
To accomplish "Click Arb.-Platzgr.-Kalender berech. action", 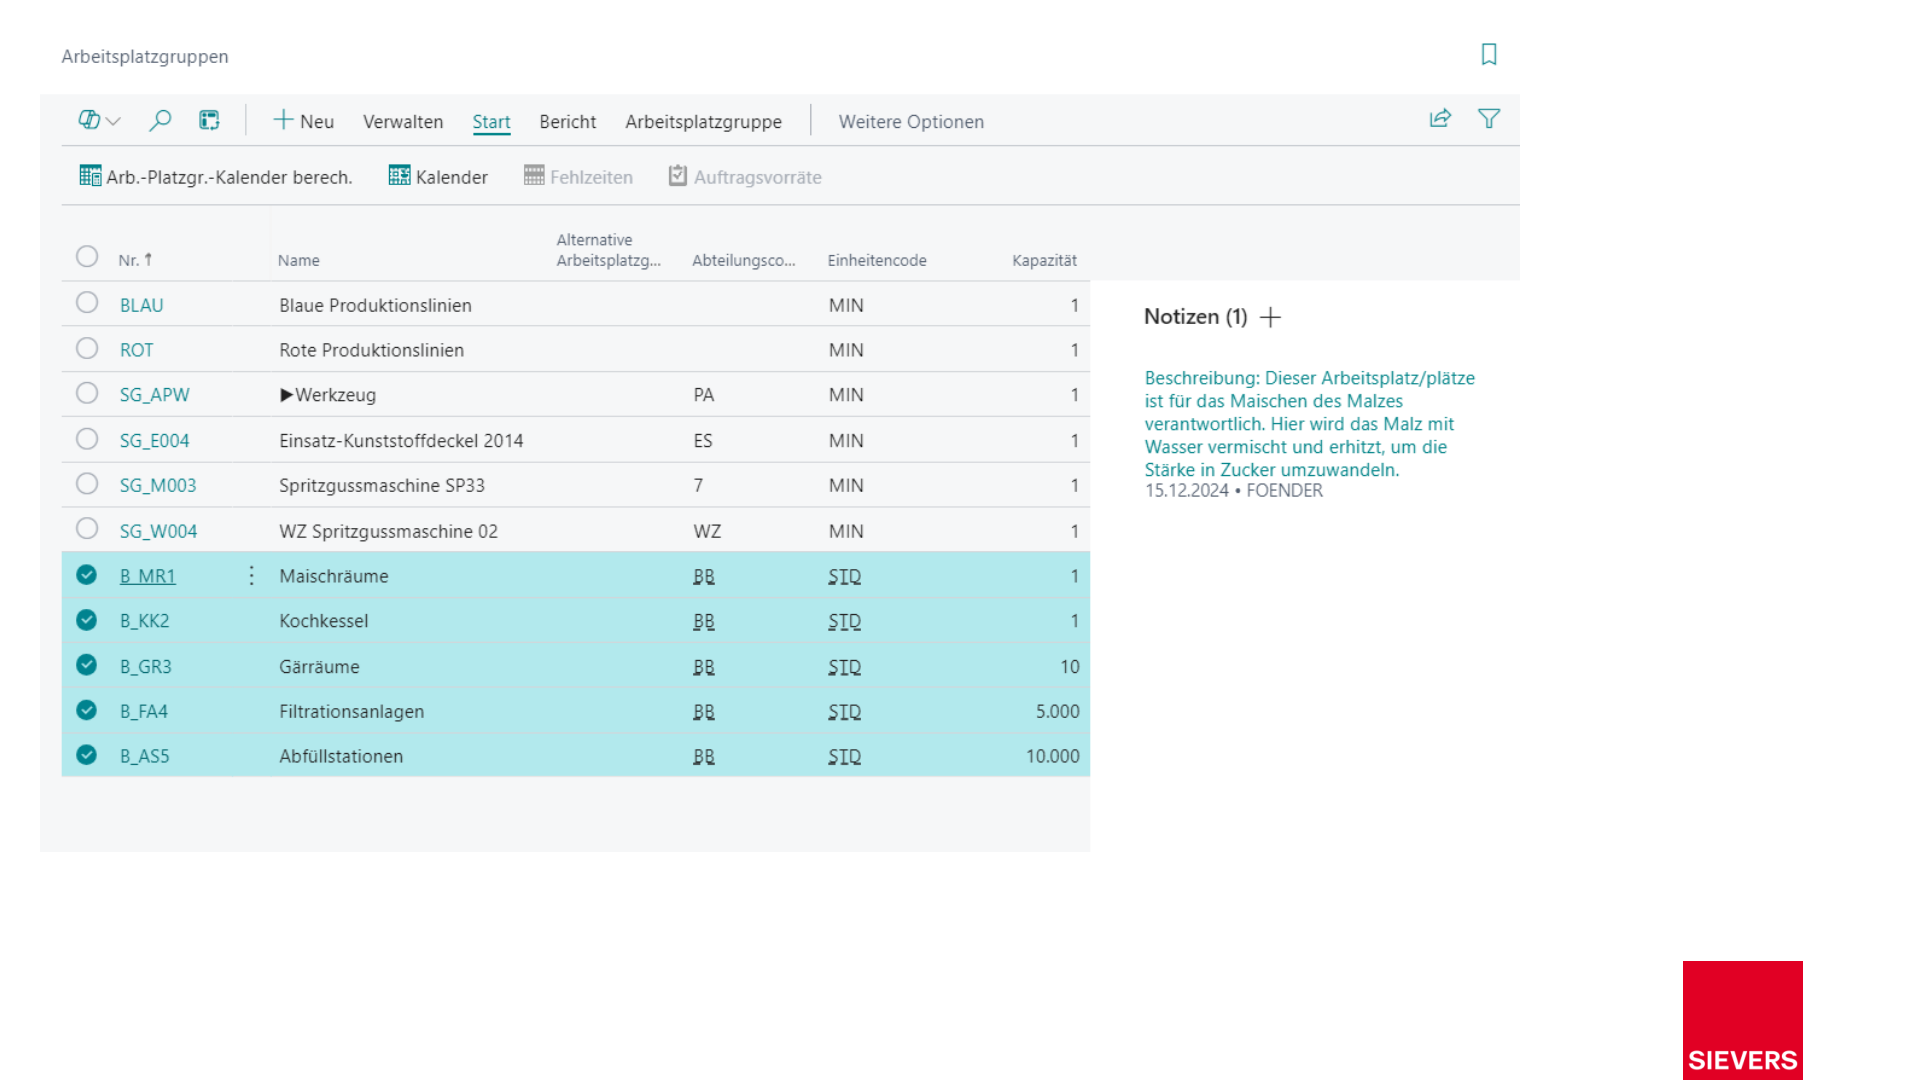I will click(216, 177).
